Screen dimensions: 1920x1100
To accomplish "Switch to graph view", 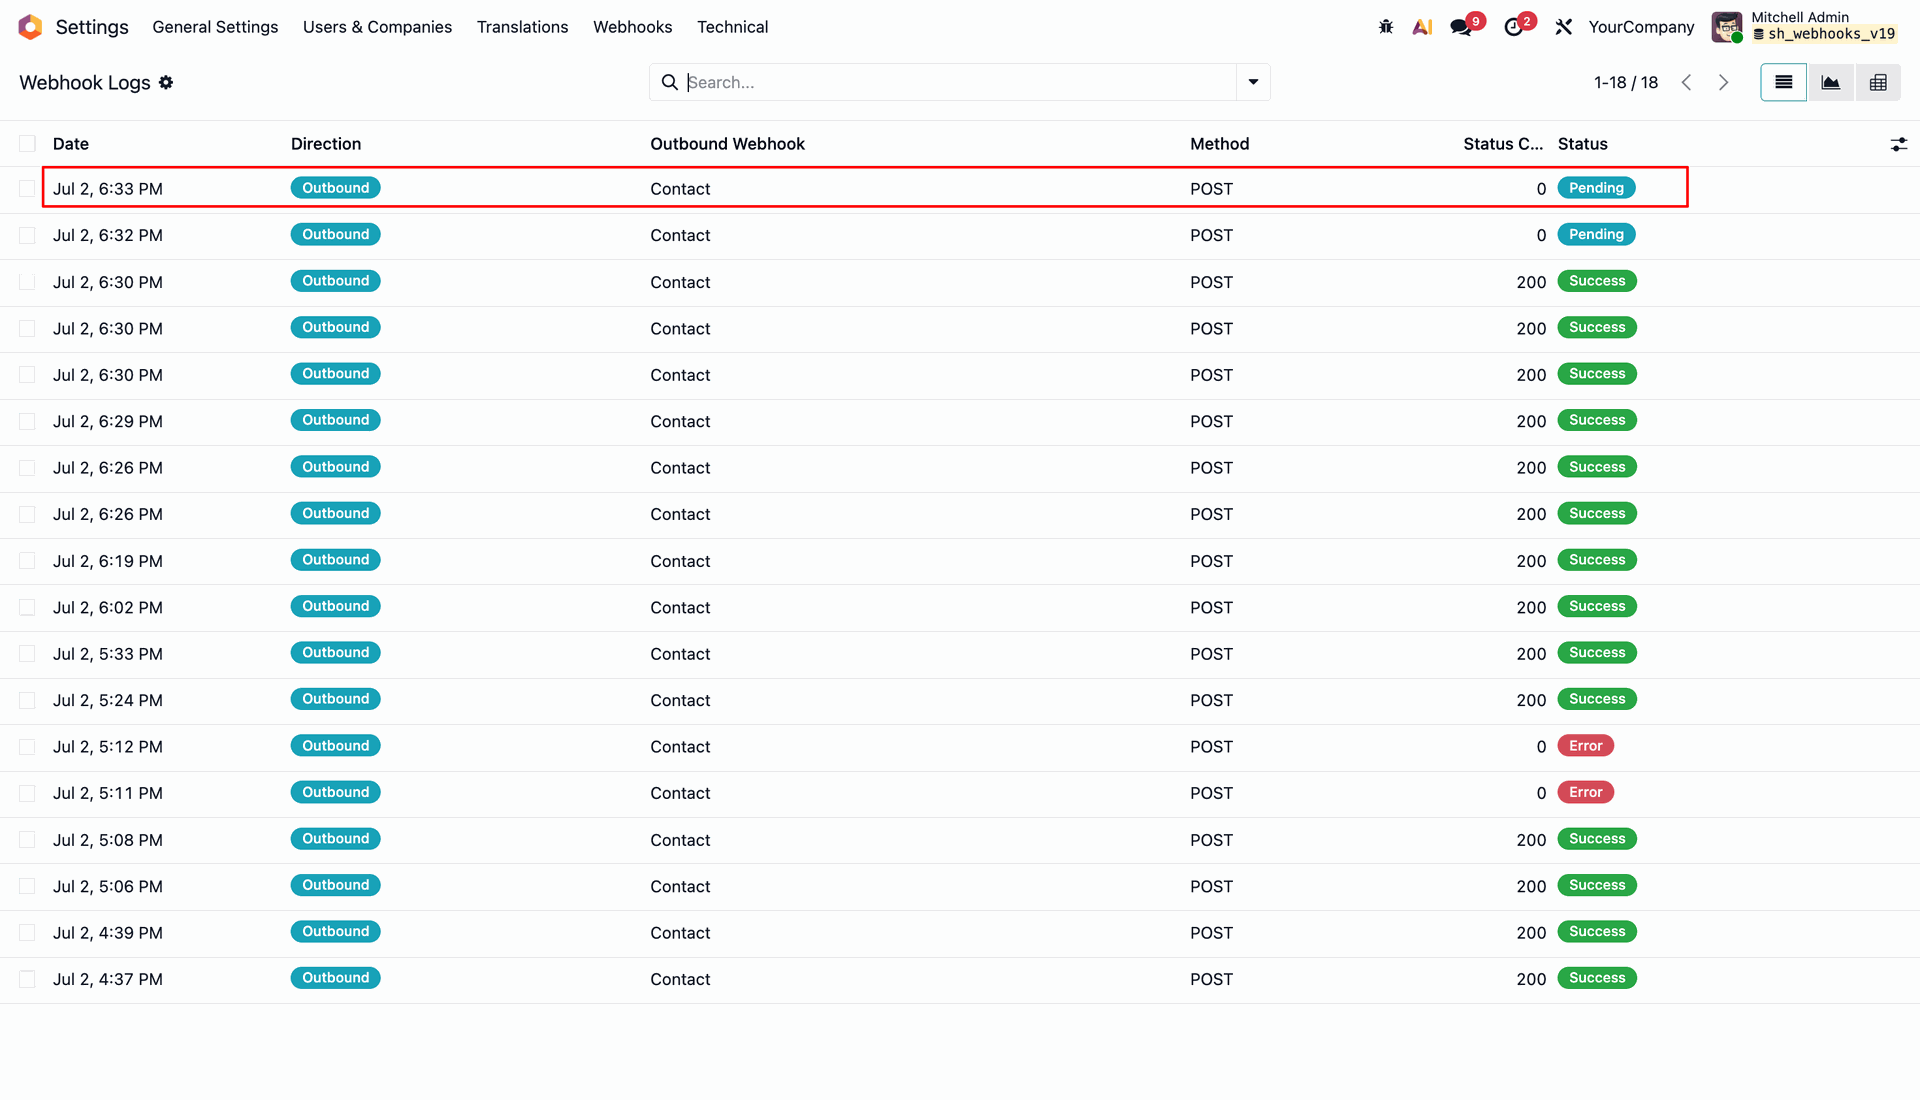I will 1831,82.
